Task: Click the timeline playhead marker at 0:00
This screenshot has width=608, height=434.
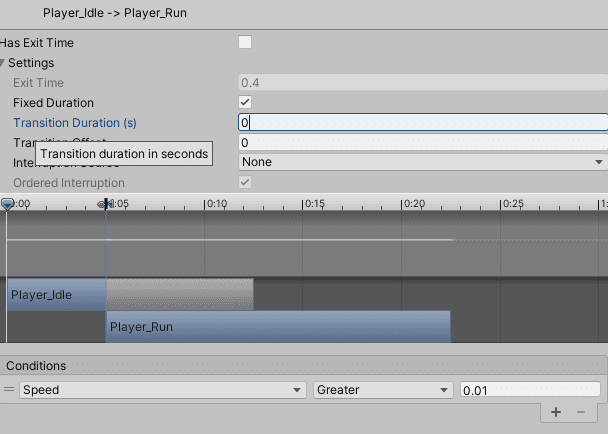Action: pyautogui.click(x=8, y=204)
